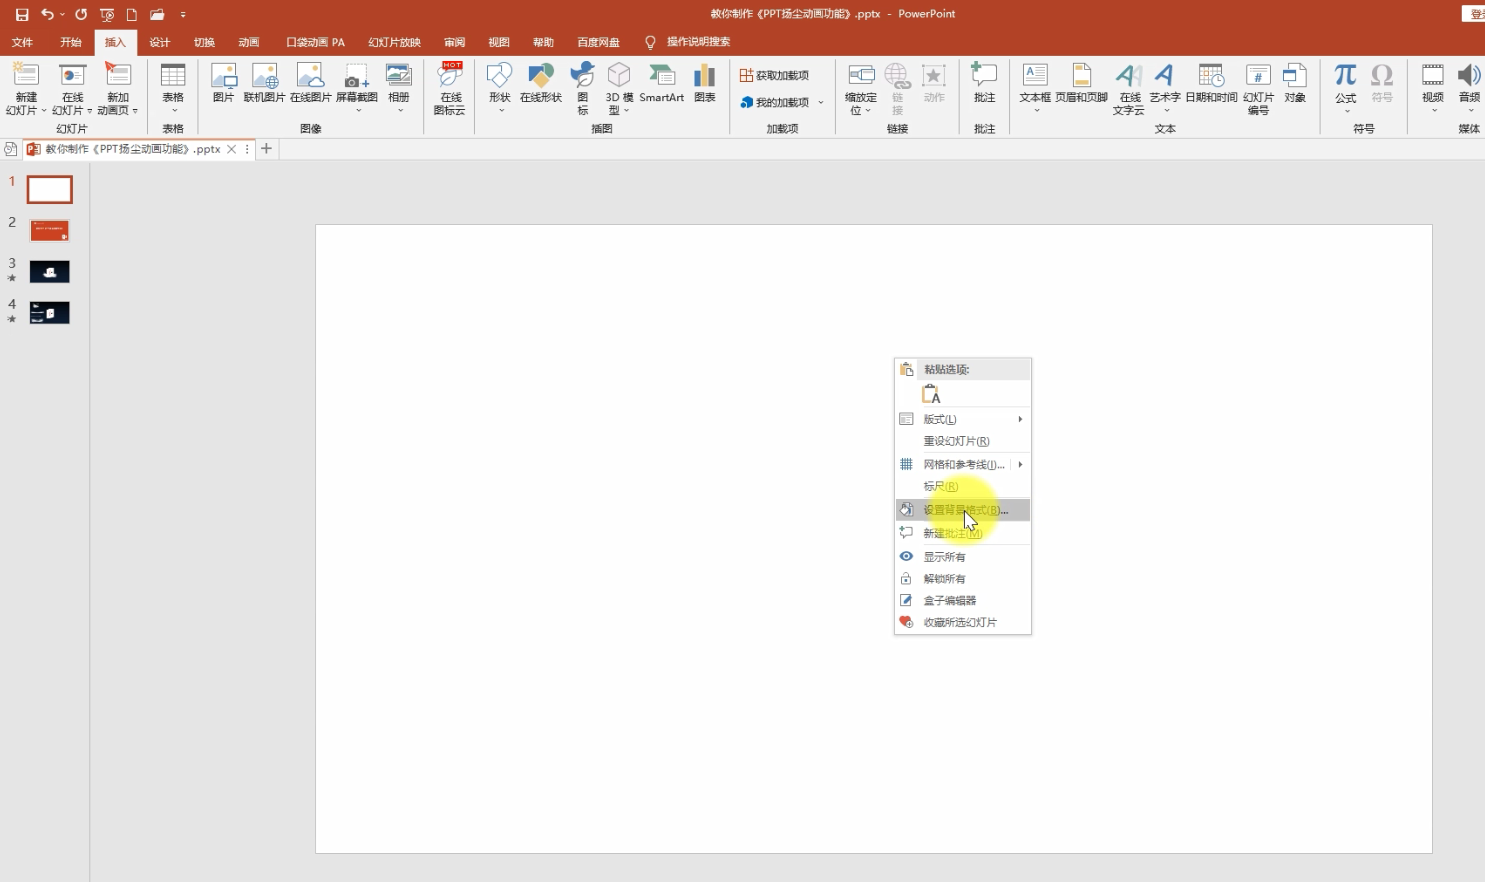This screenshot has width=1485, height=882.
Task: Select slide 2 thumbnail with red background
Action: pos(49,231)
